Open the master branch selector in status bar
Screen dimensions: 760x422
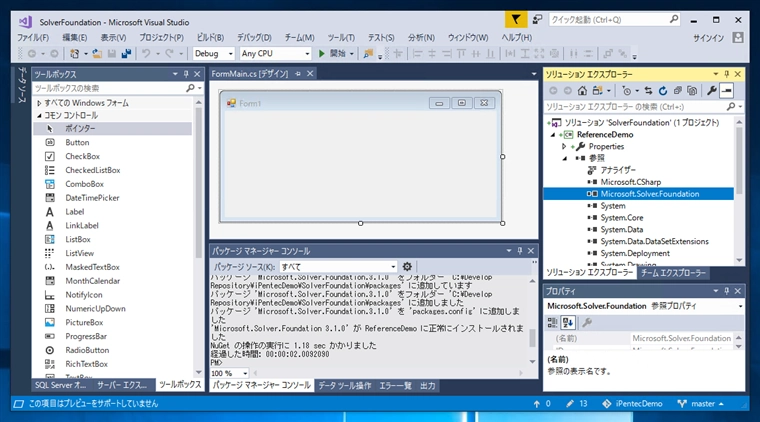(x=701, y=404)
